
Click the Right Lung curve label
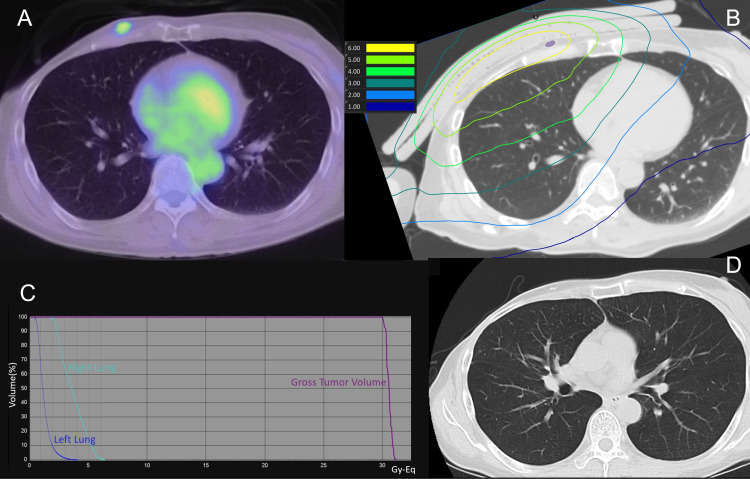click(91, 369)
